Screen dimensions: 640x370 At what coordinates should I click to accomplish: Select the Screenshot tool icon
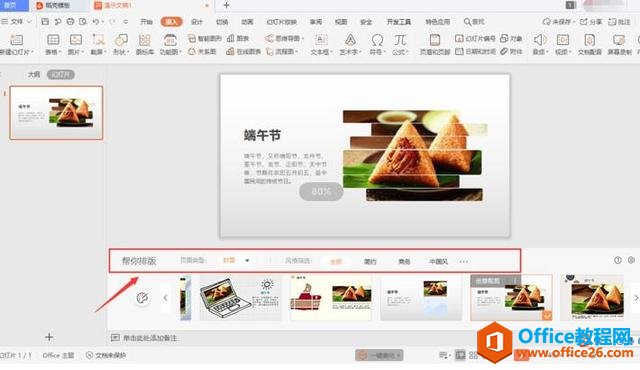98,40
